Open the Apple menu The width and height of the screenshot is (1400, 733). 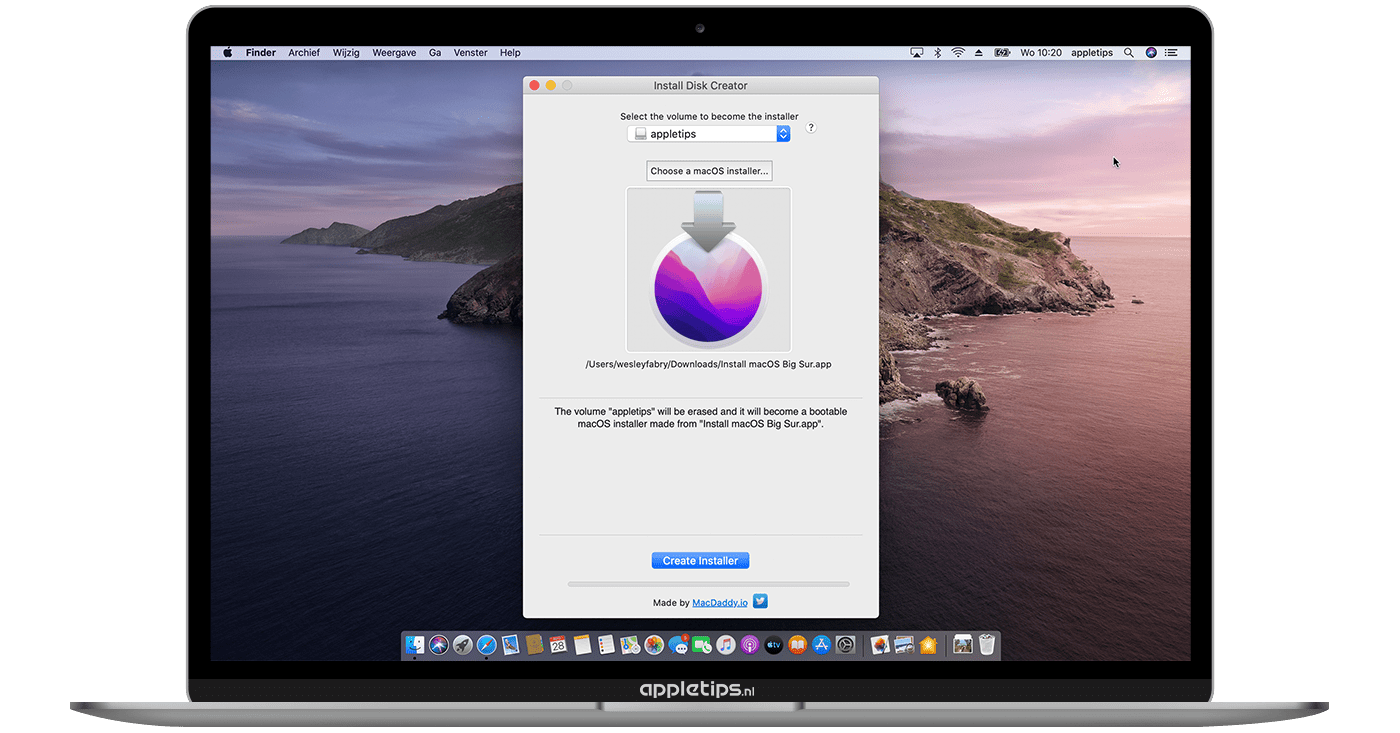pos(227,53)
